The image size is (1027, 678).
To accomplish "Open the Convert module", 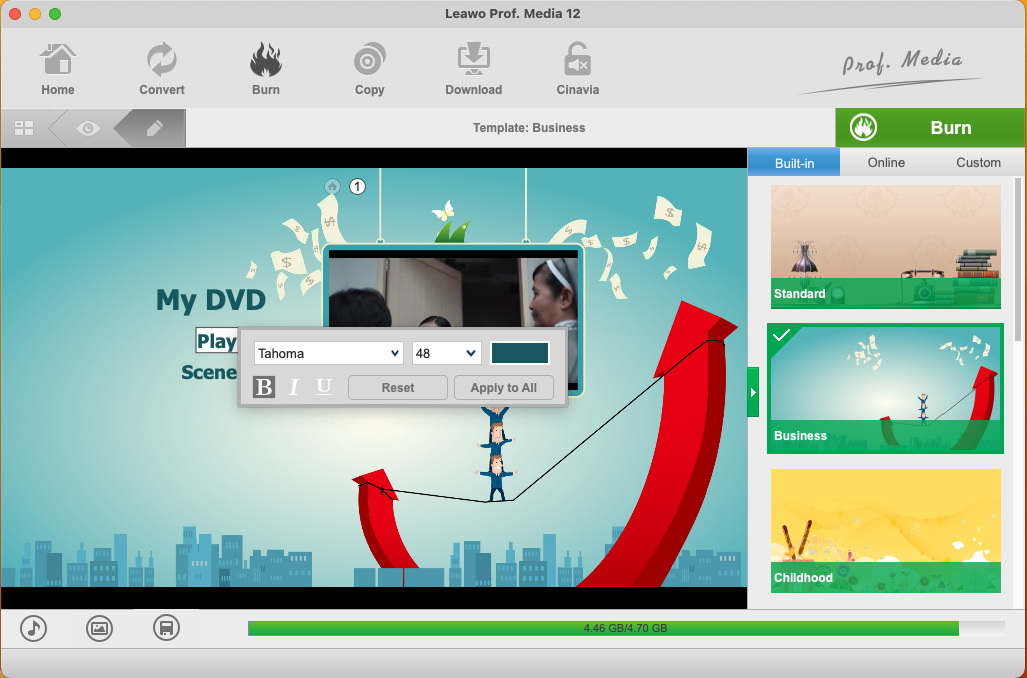I will 161,61.
